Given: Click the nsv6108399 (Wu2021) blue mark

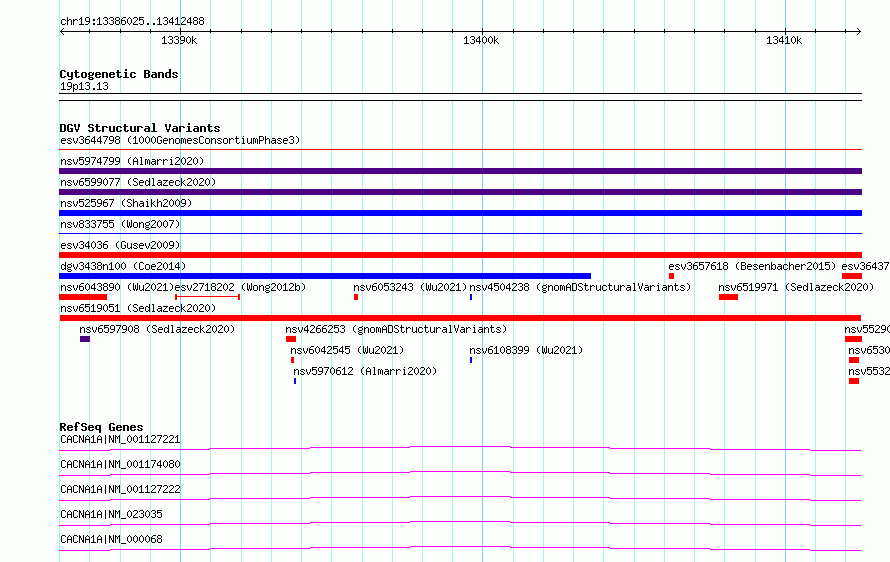Looking at the screenshot, I should 471,360.
